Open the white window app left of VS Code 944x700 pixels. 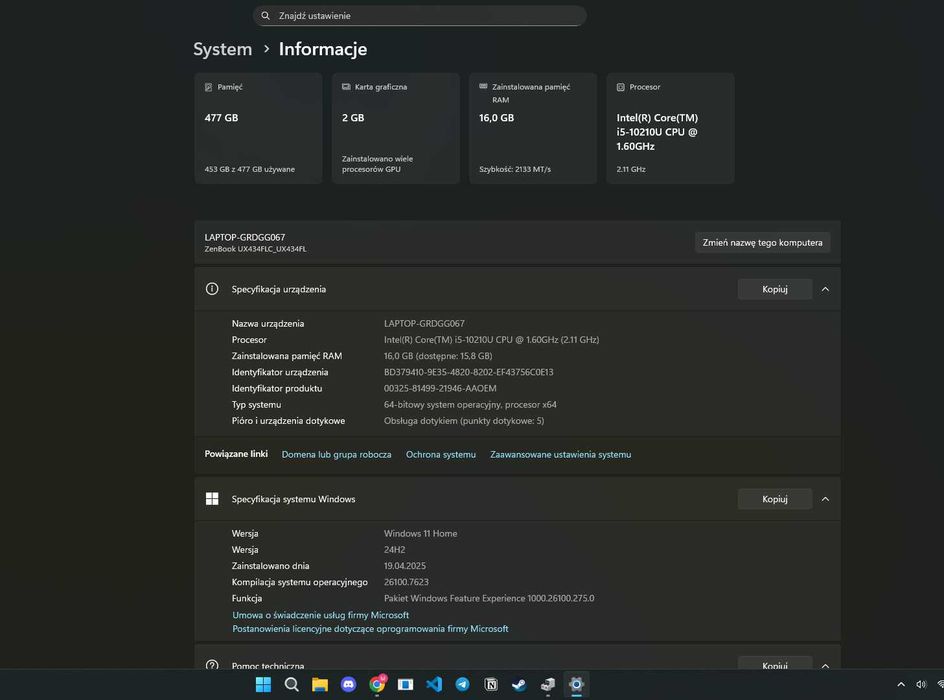[x=406, y=684]
